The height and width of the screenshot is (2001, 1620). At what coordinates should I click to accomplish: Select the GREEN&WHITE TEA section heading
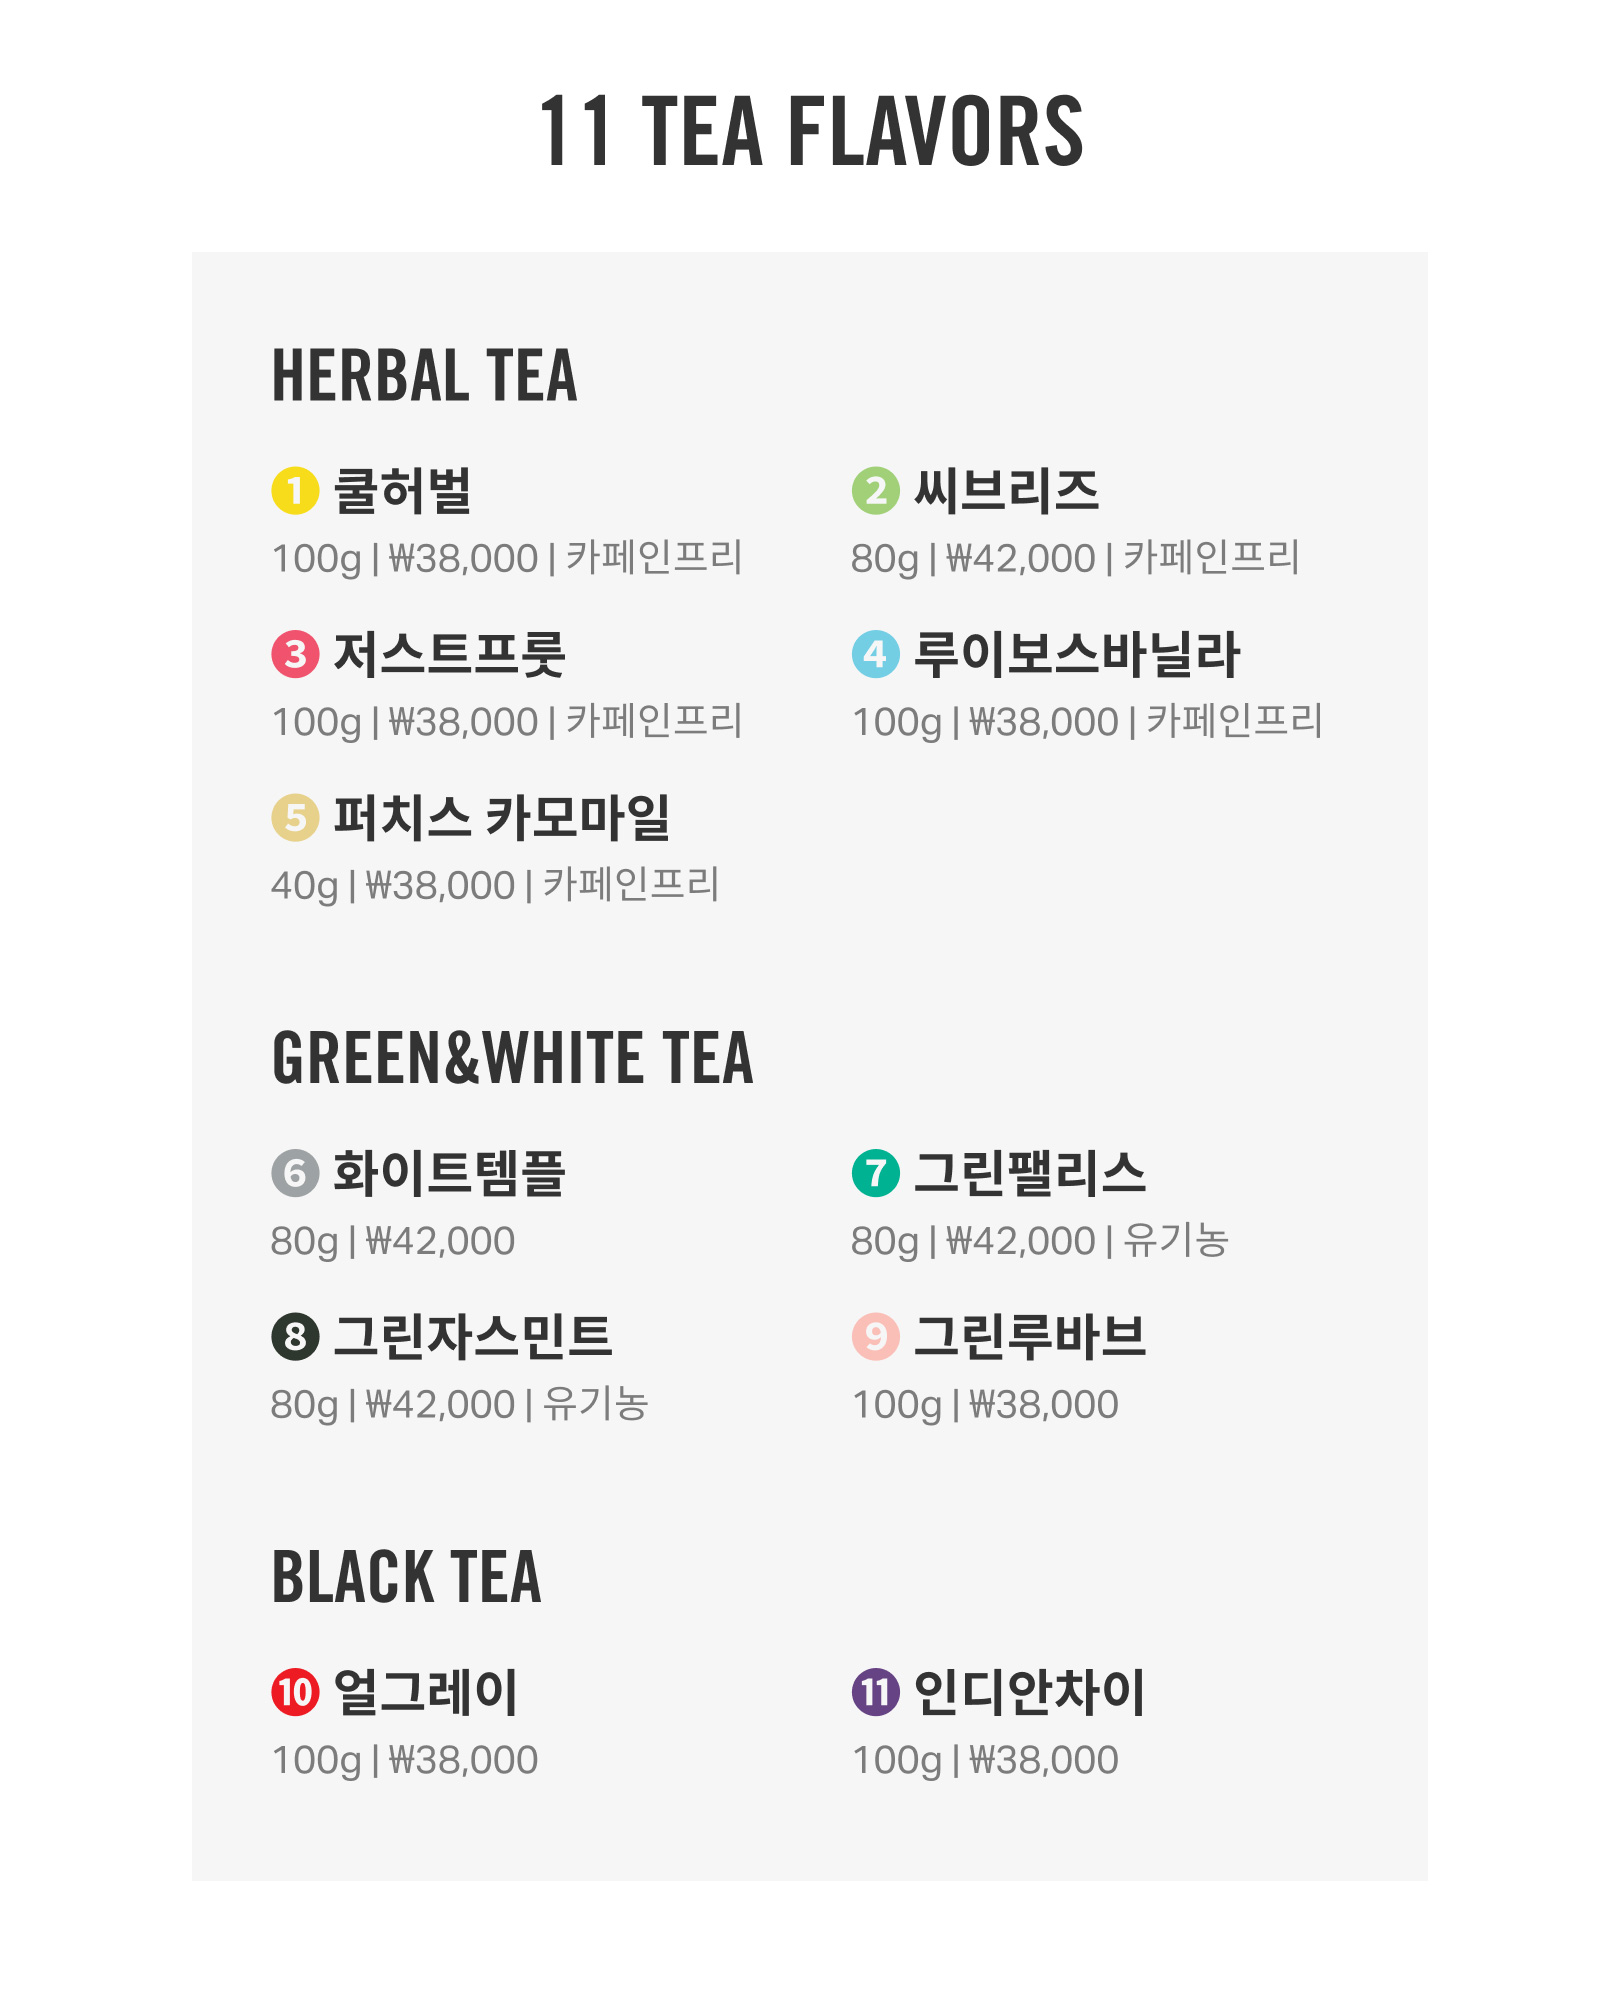click(512, 1058)
